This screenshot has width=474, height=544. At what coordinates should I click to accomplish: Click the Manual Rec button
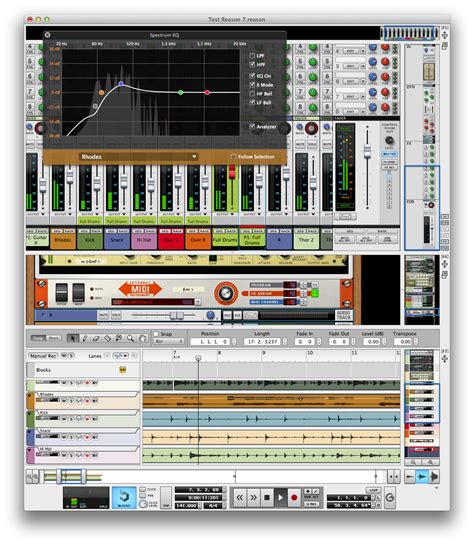(x=43, y=356)
